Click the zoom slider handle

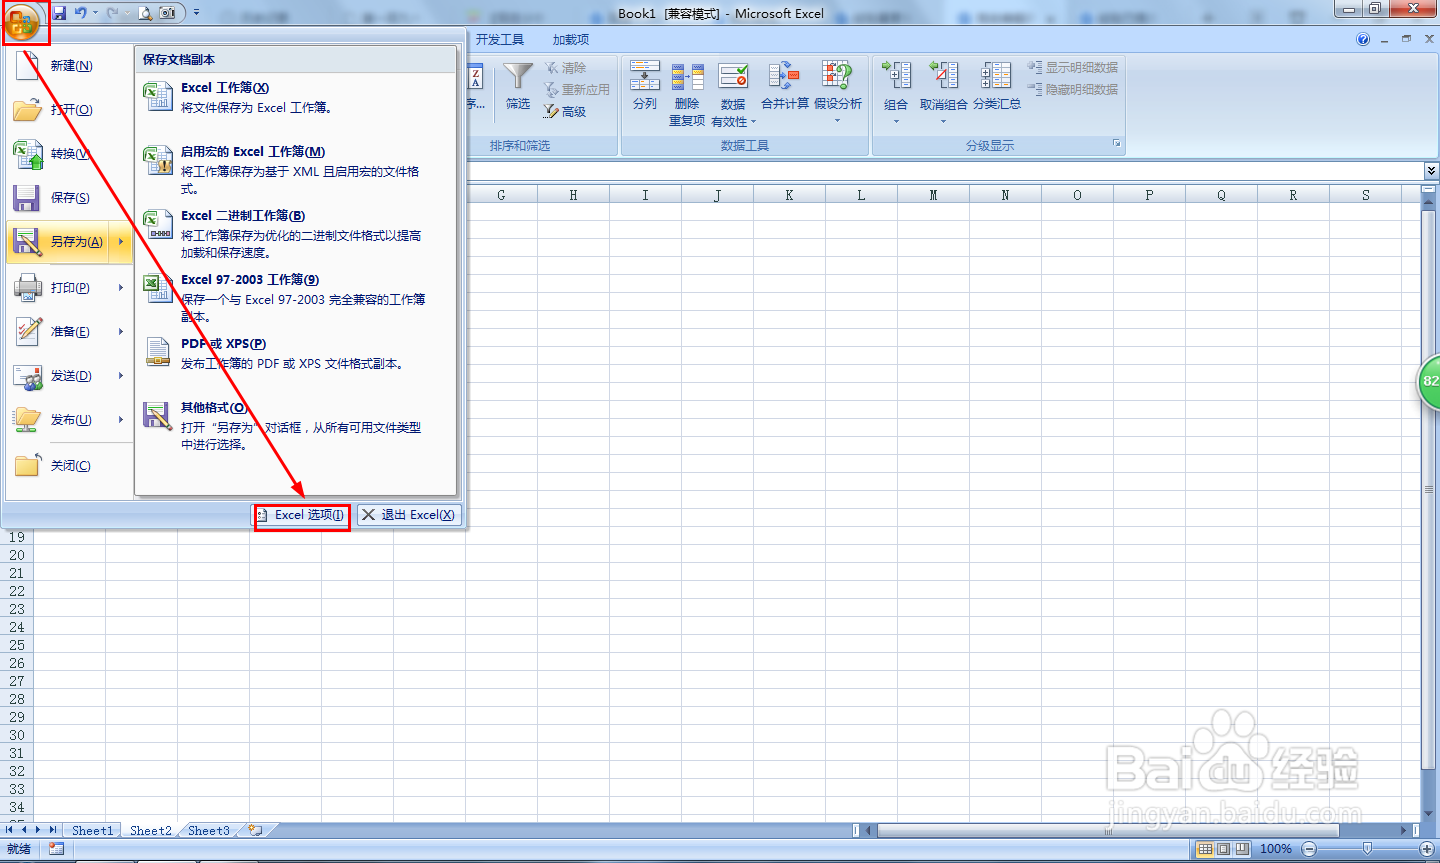coord(1368,849)
